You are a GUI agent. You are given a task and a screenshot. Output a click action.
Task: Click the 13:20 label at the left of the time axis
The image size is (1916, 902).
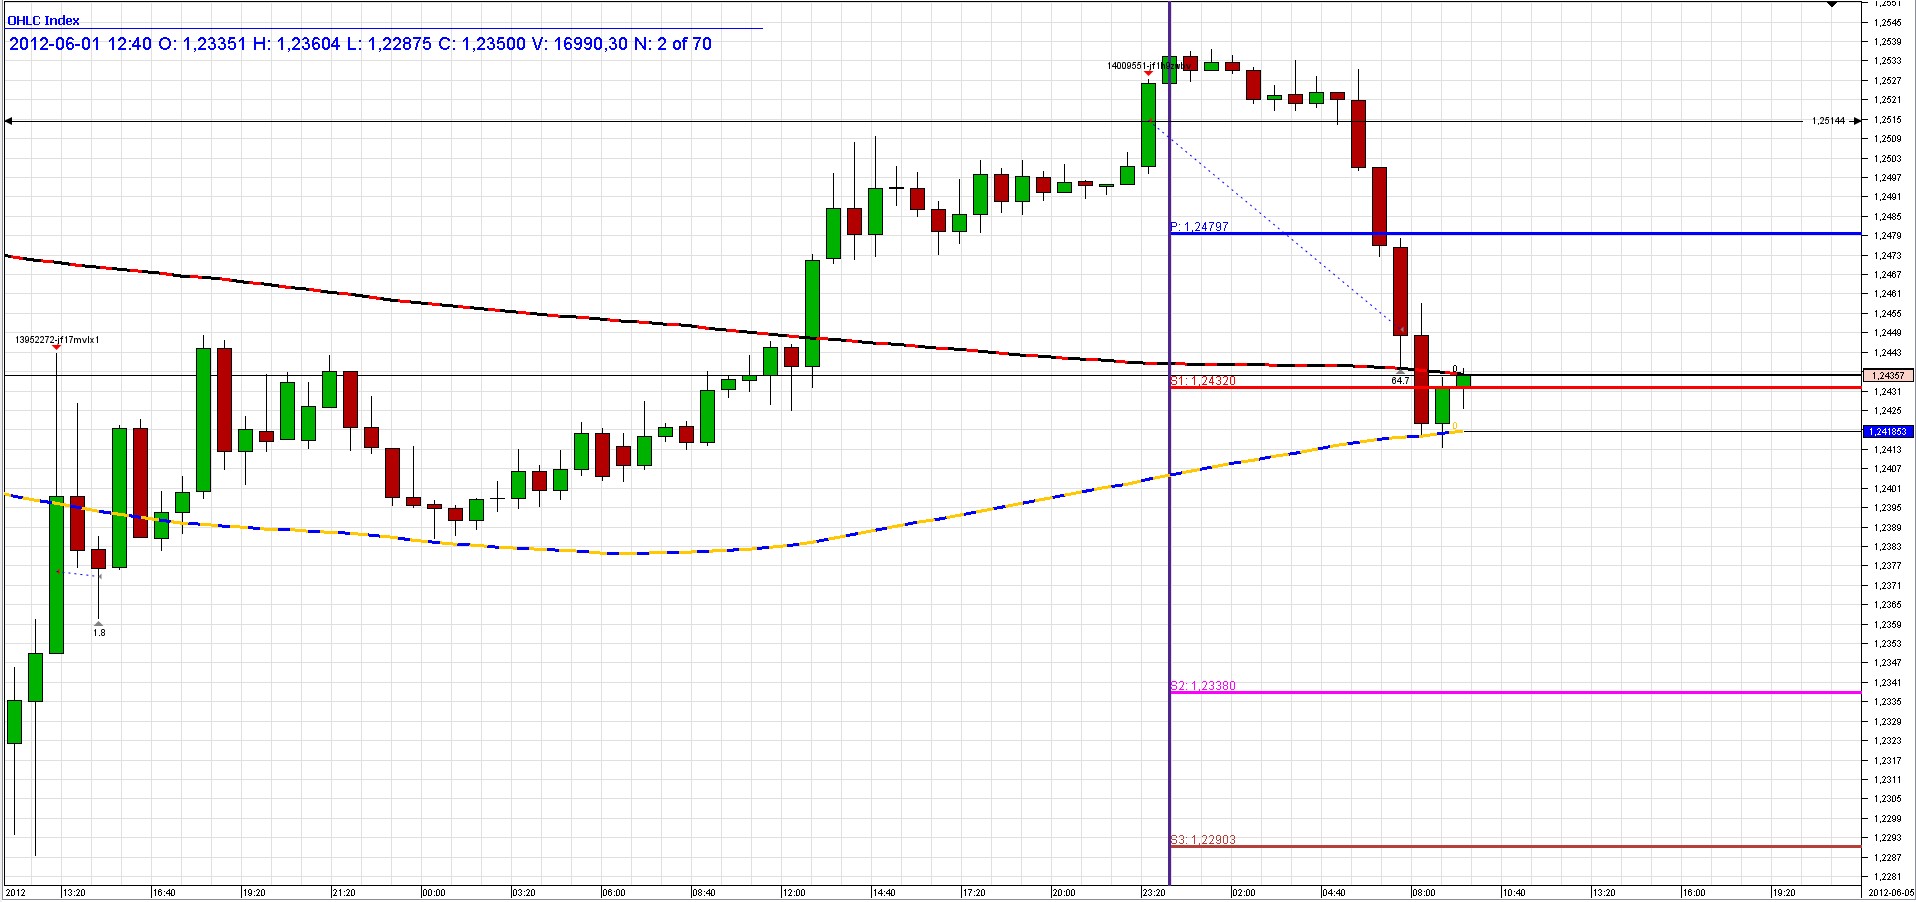[x=73, y=893]
